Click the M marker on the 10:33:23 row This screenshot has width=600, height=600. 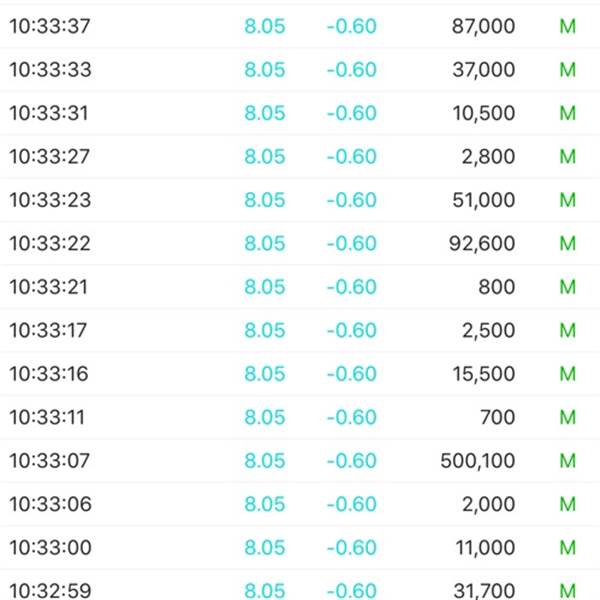pyautogui.click(x=567, y=200)
